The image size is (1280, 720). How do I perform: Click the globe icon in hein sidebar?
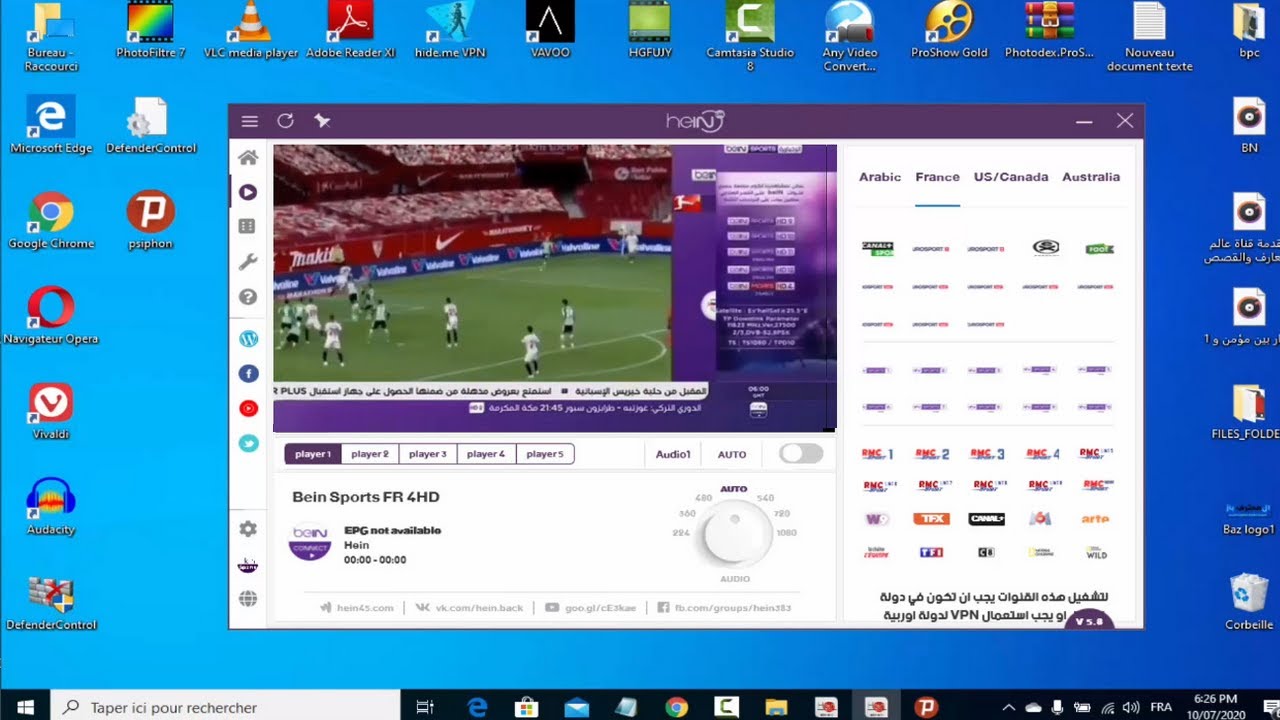248,599
